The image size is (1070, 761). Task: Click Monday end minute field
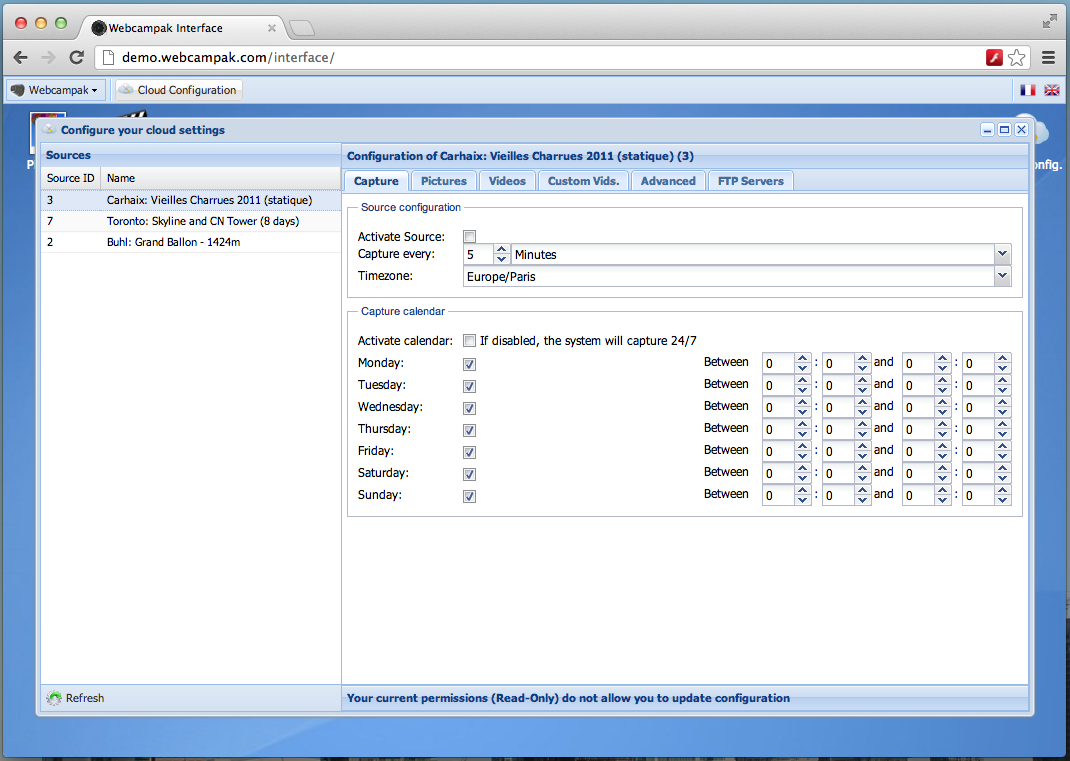coord(979,364)
